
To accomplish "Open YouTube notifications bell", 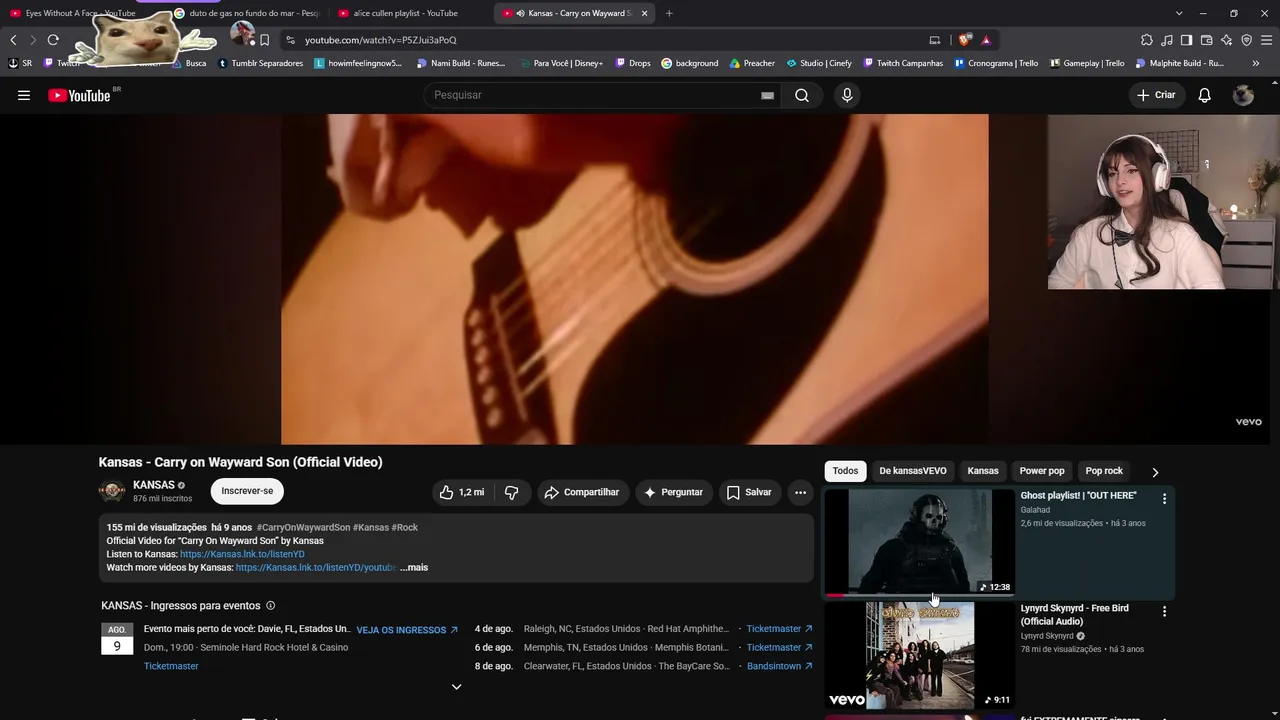I will click(x=1205, y=95).
